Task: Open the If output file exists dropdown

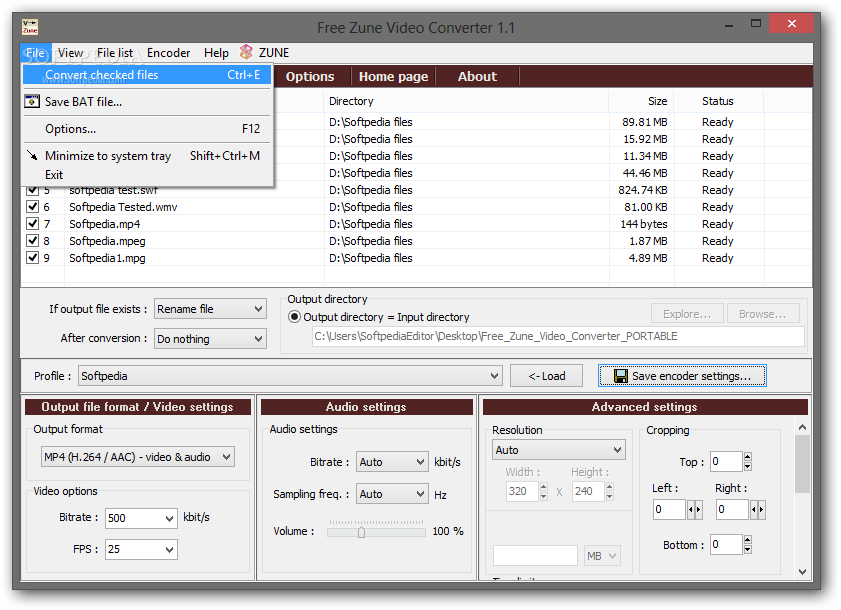Action: (x=210, y=309)
